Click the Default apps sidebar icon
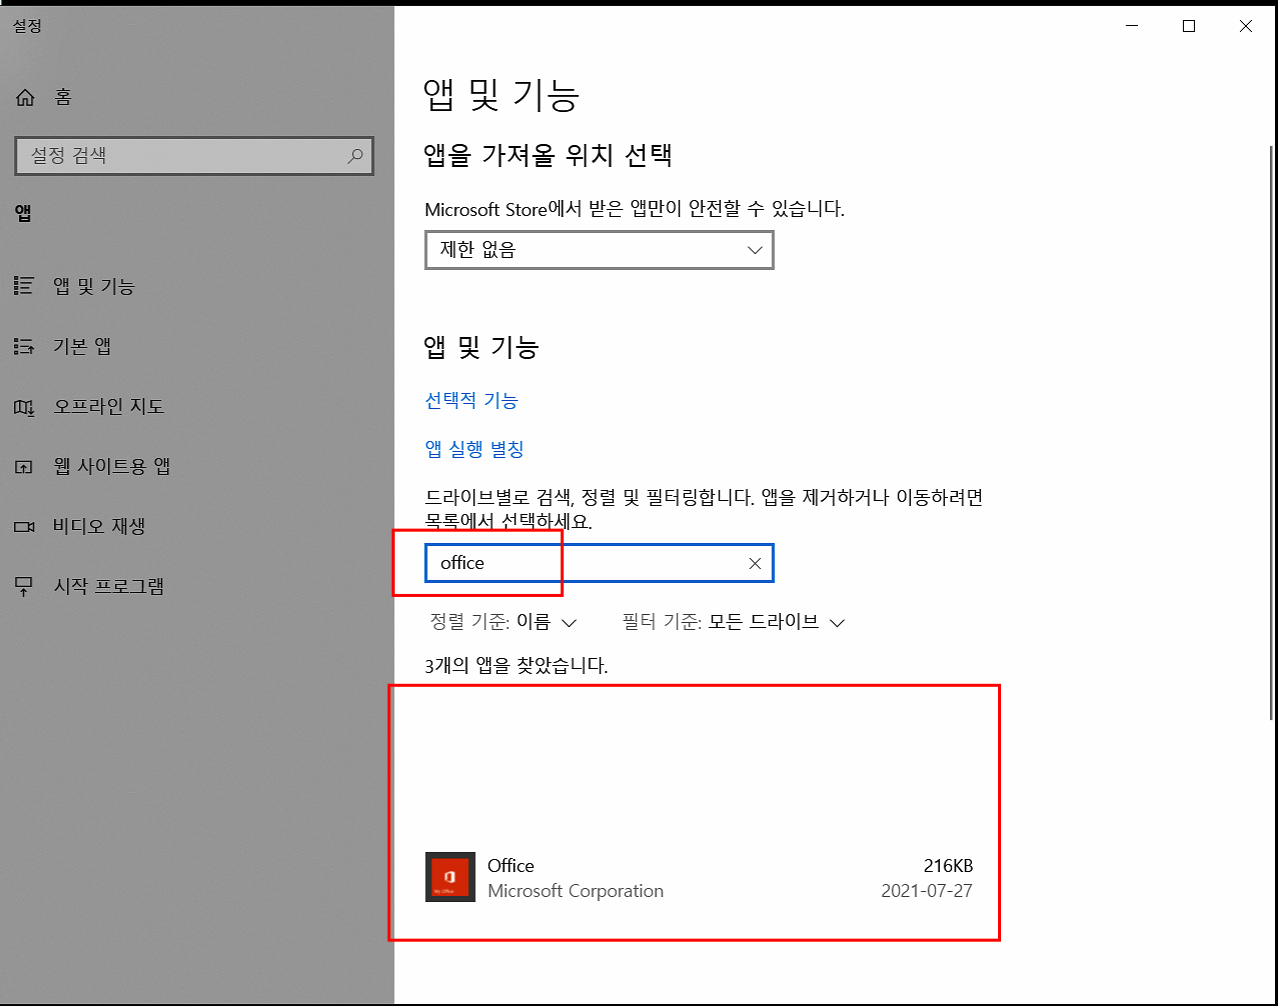1278x1006 pixels. click(x=24, y=346)
